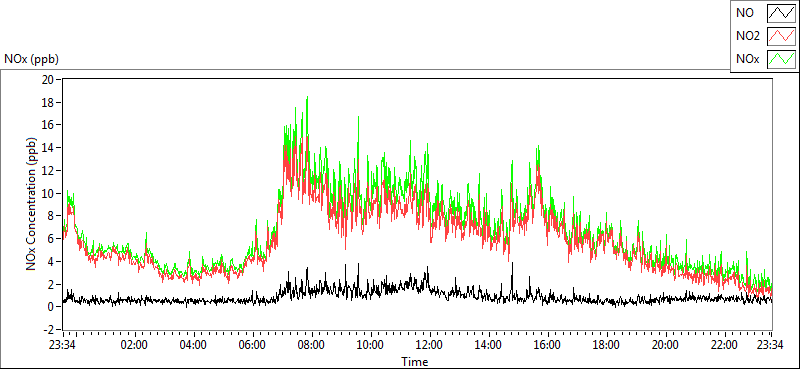Click the 14 value on the y-axis
Viewport: 800px width, 369px height.
[48, 148]
